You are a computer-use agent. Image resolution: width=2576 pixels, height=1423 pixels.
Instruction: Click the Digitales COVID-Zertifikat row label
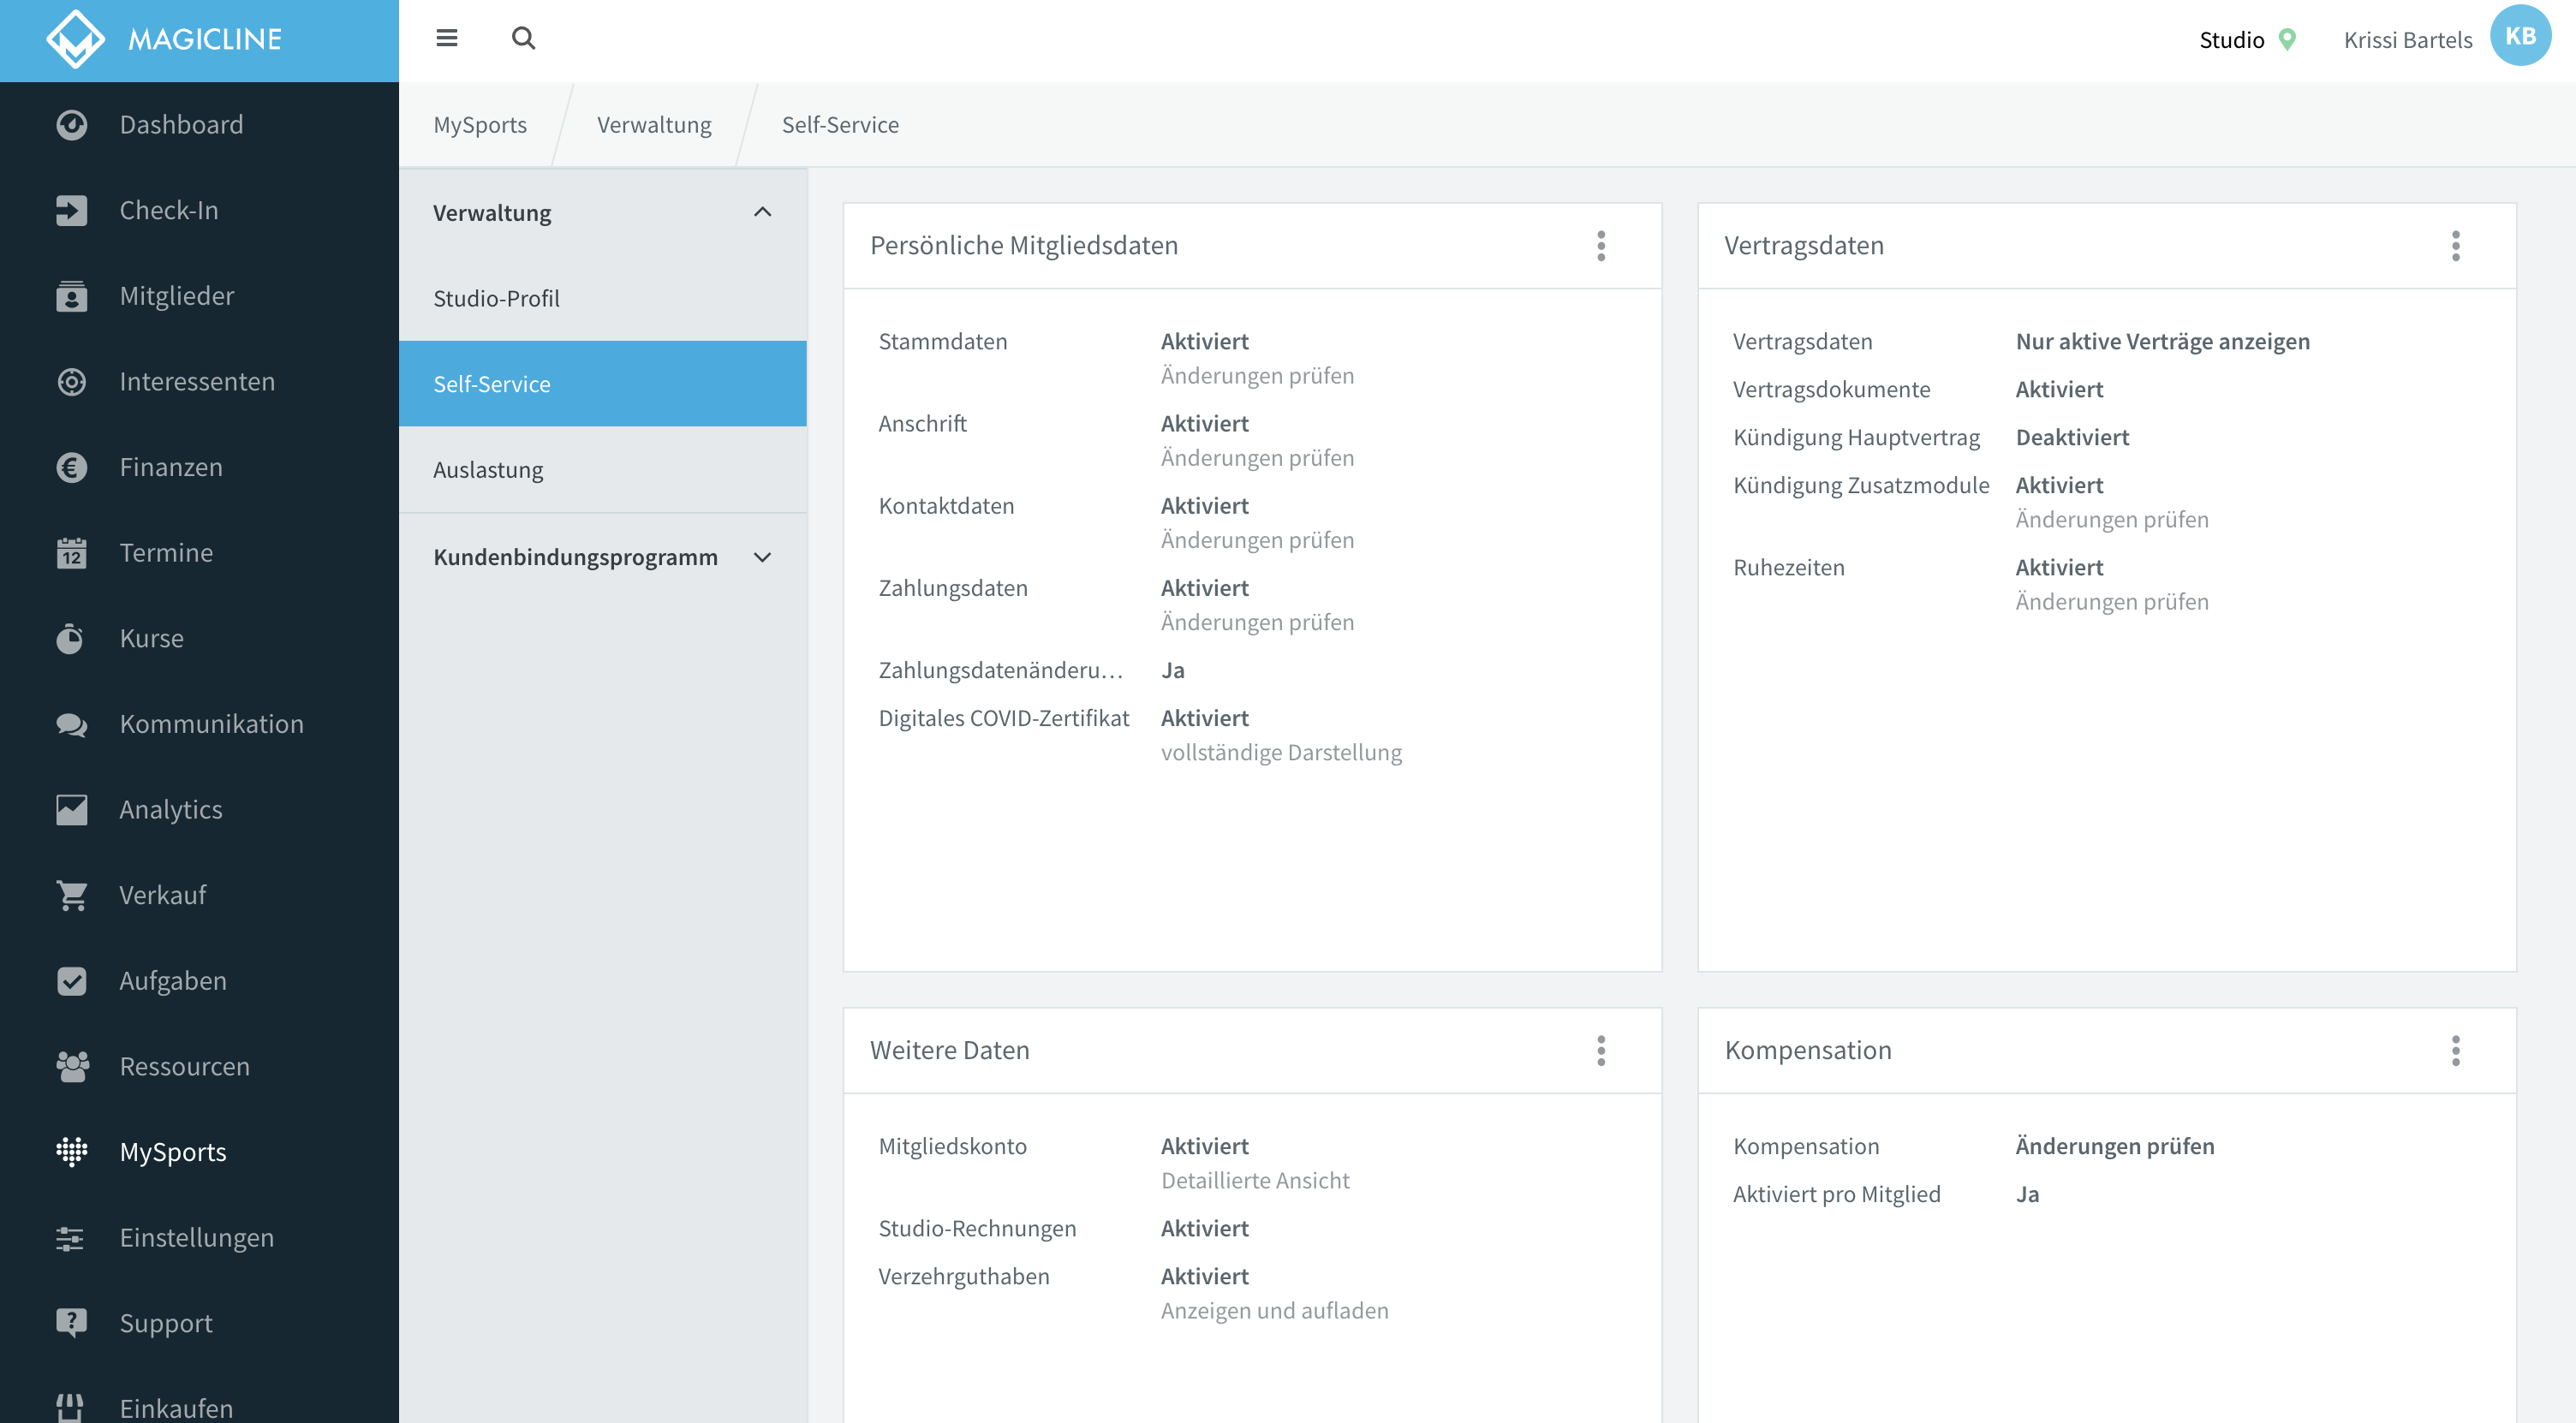pos(1003,718)
